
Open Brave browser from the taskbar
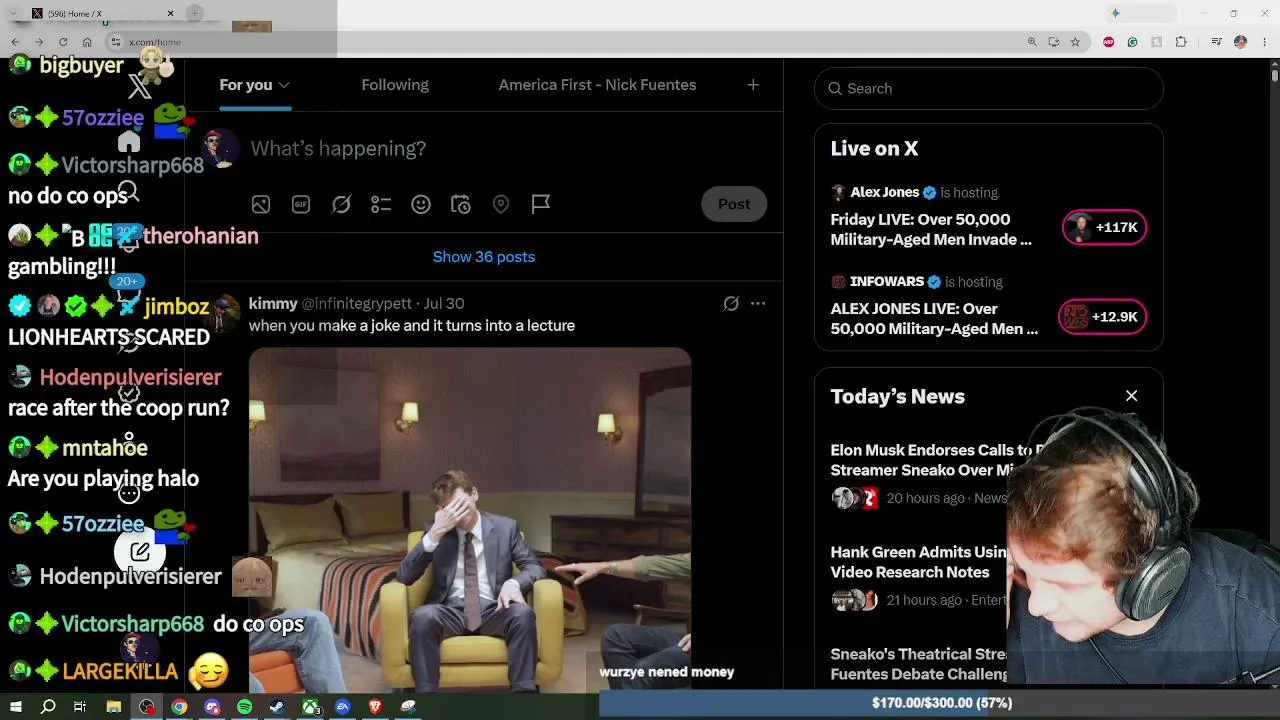pos(376,707)
